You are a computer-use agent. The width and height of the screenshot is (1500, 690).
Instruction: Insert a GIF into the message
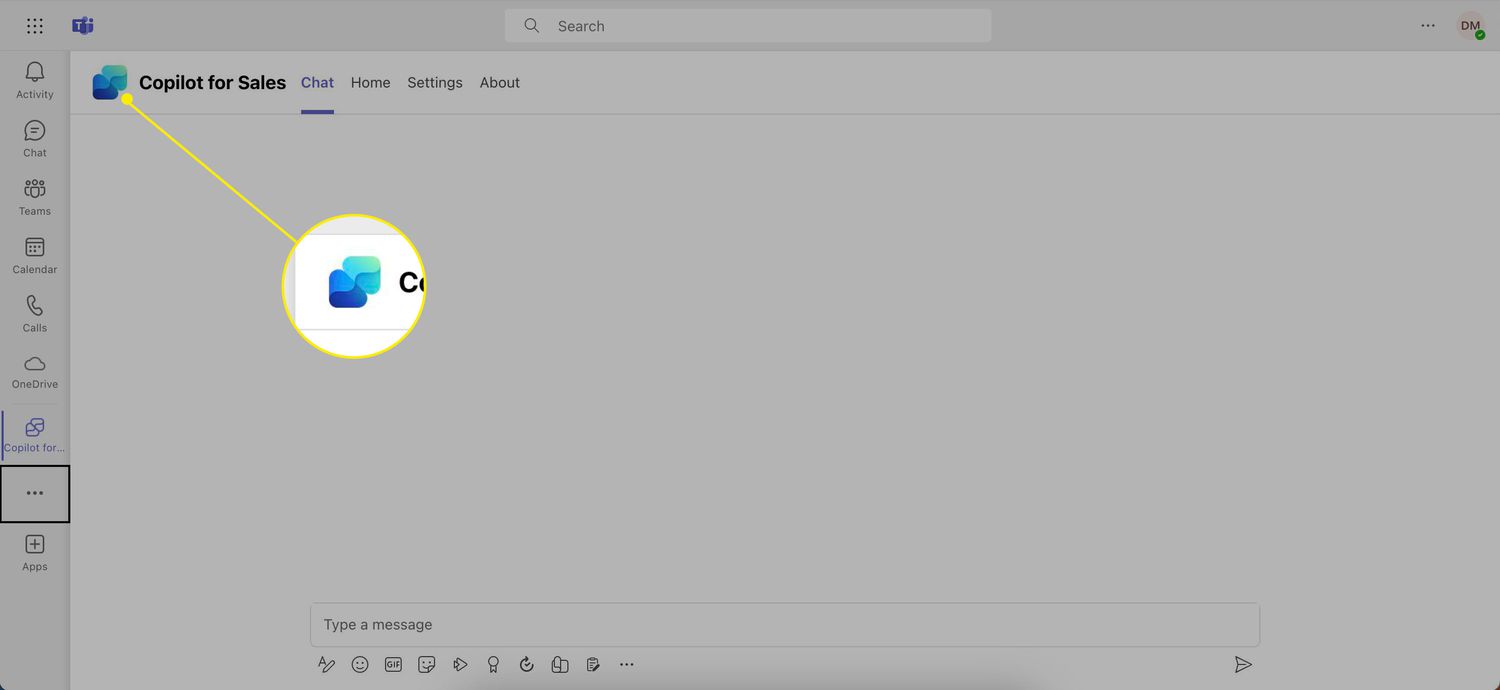pos(393,664)
